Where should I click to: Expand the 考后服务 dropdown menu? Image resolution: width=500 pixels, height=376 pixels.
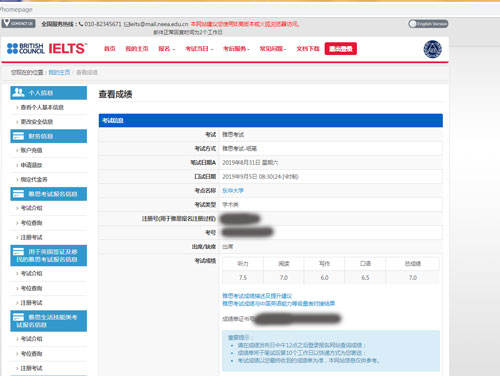236,49
